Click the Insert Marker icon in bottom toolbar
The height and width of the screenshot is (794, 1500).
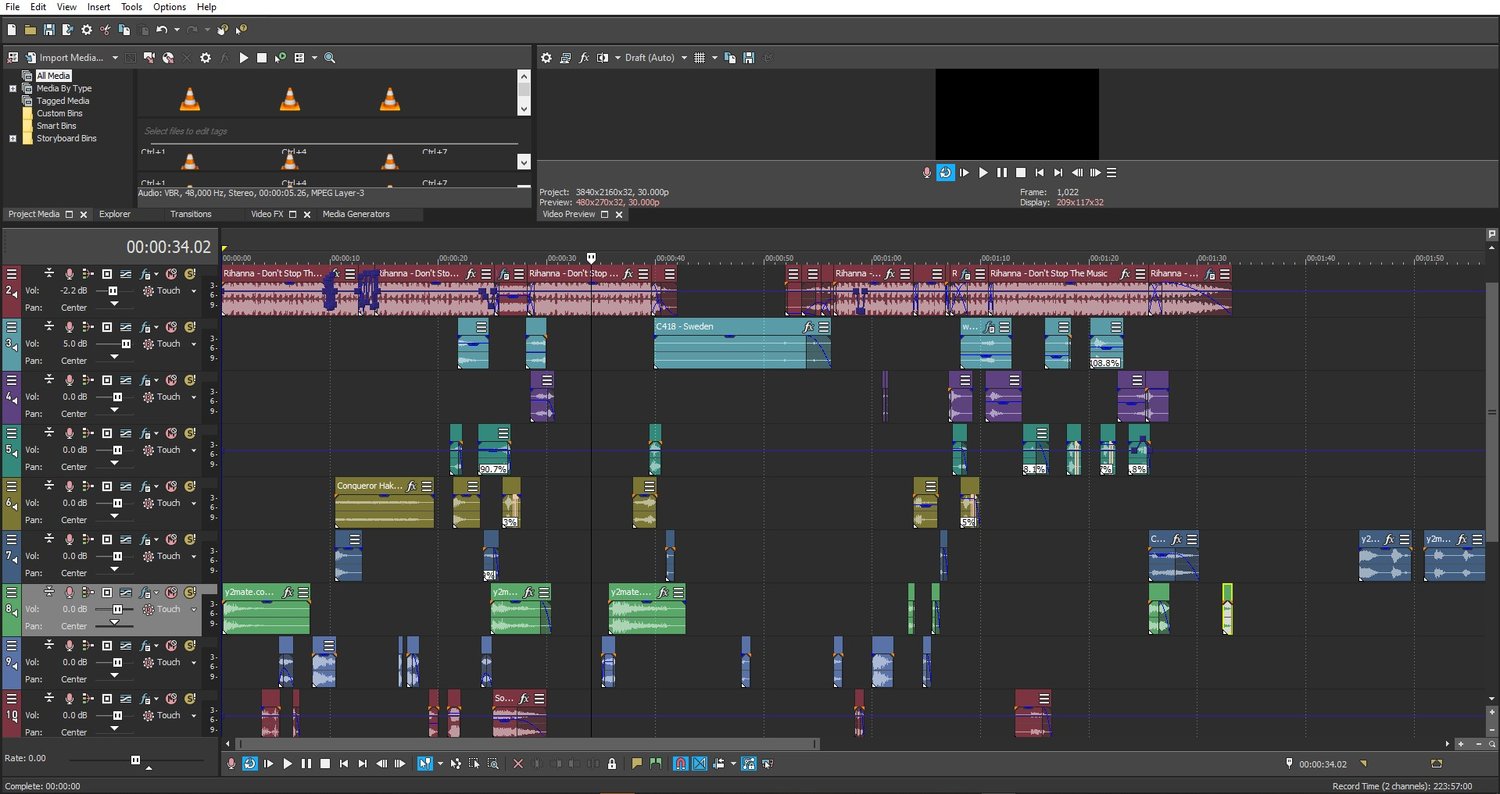click(637, 763)
